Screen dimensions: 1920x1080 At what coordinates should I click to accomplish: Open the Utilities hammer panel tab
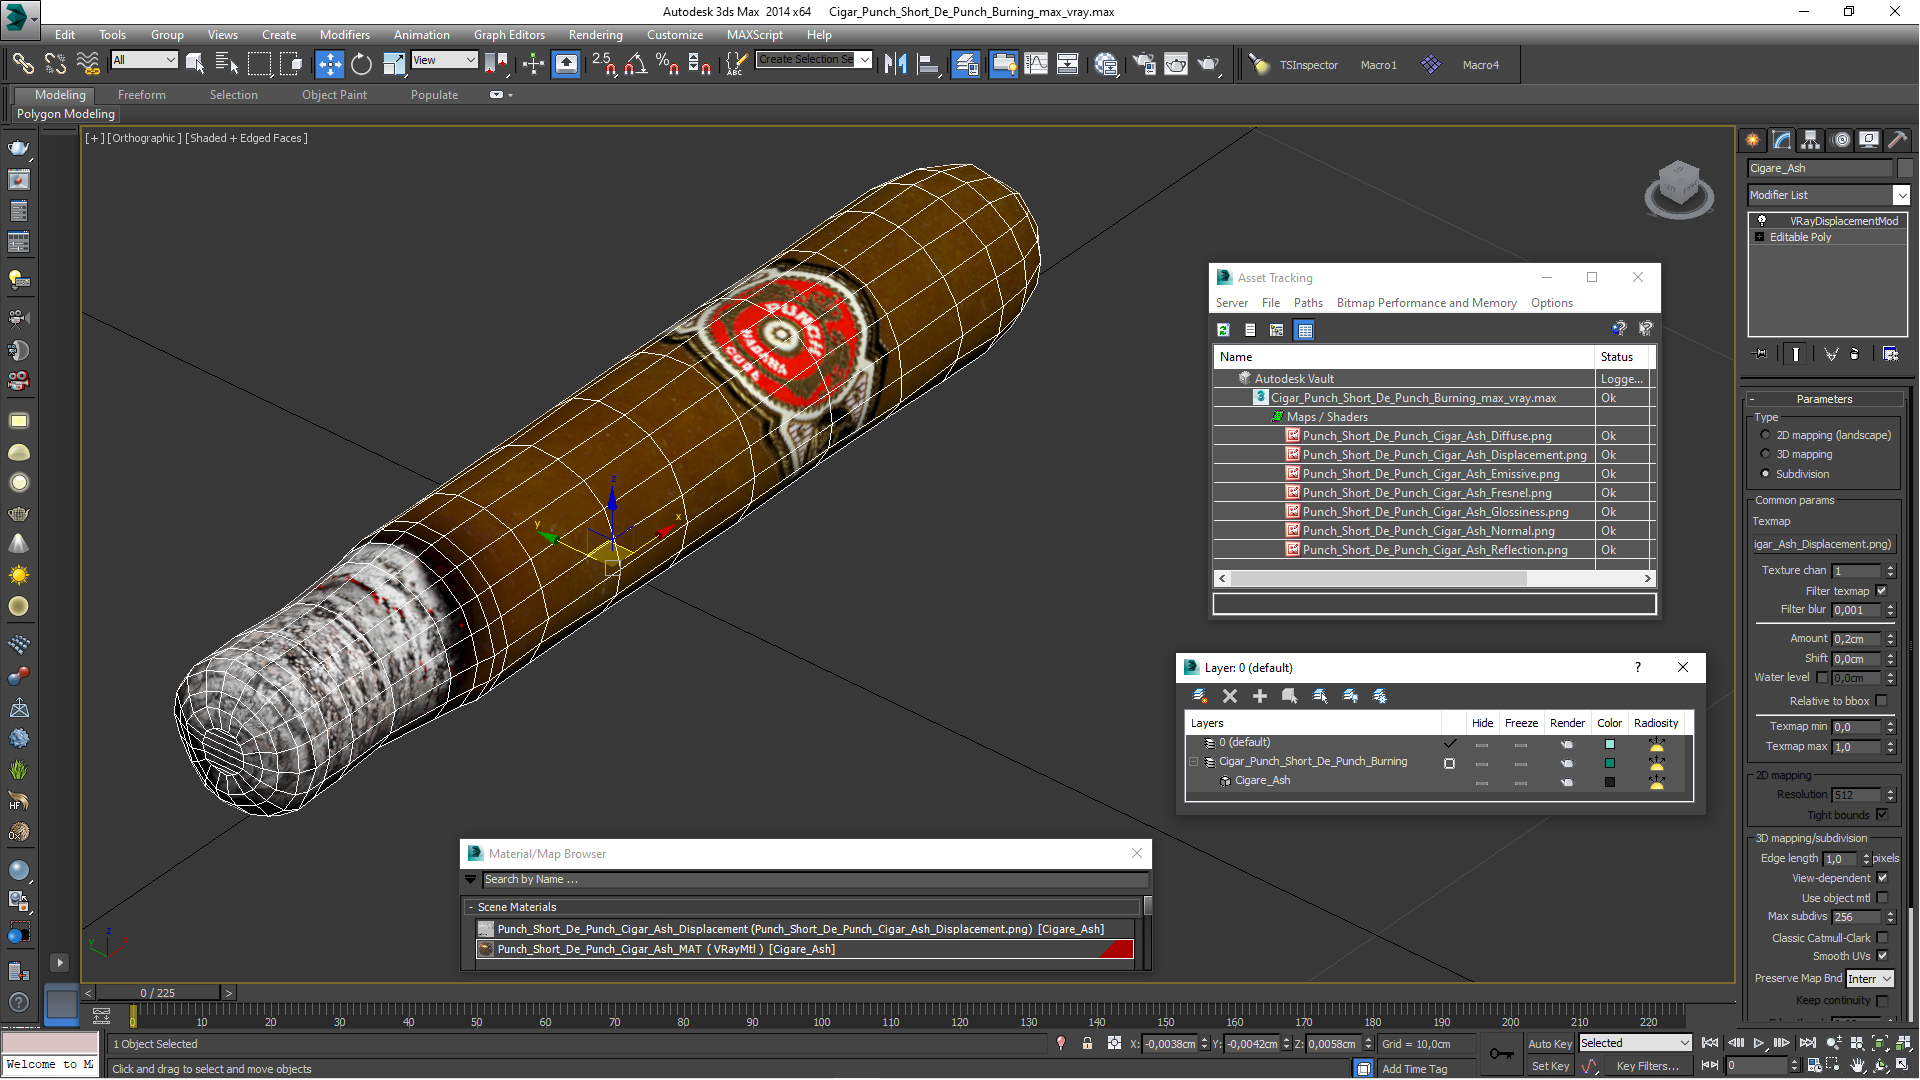[x=1897, y=140]
